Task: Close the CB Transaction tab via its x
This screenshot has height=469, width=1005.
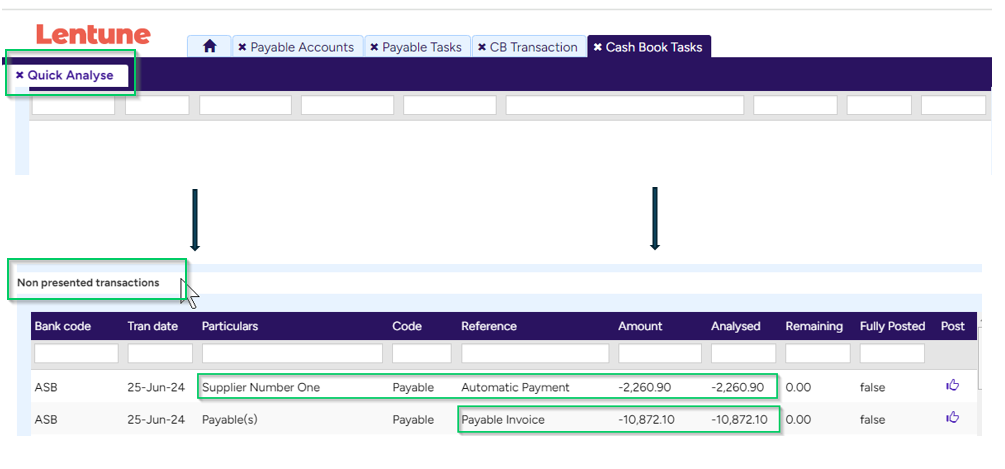Action: coord(481,47)
